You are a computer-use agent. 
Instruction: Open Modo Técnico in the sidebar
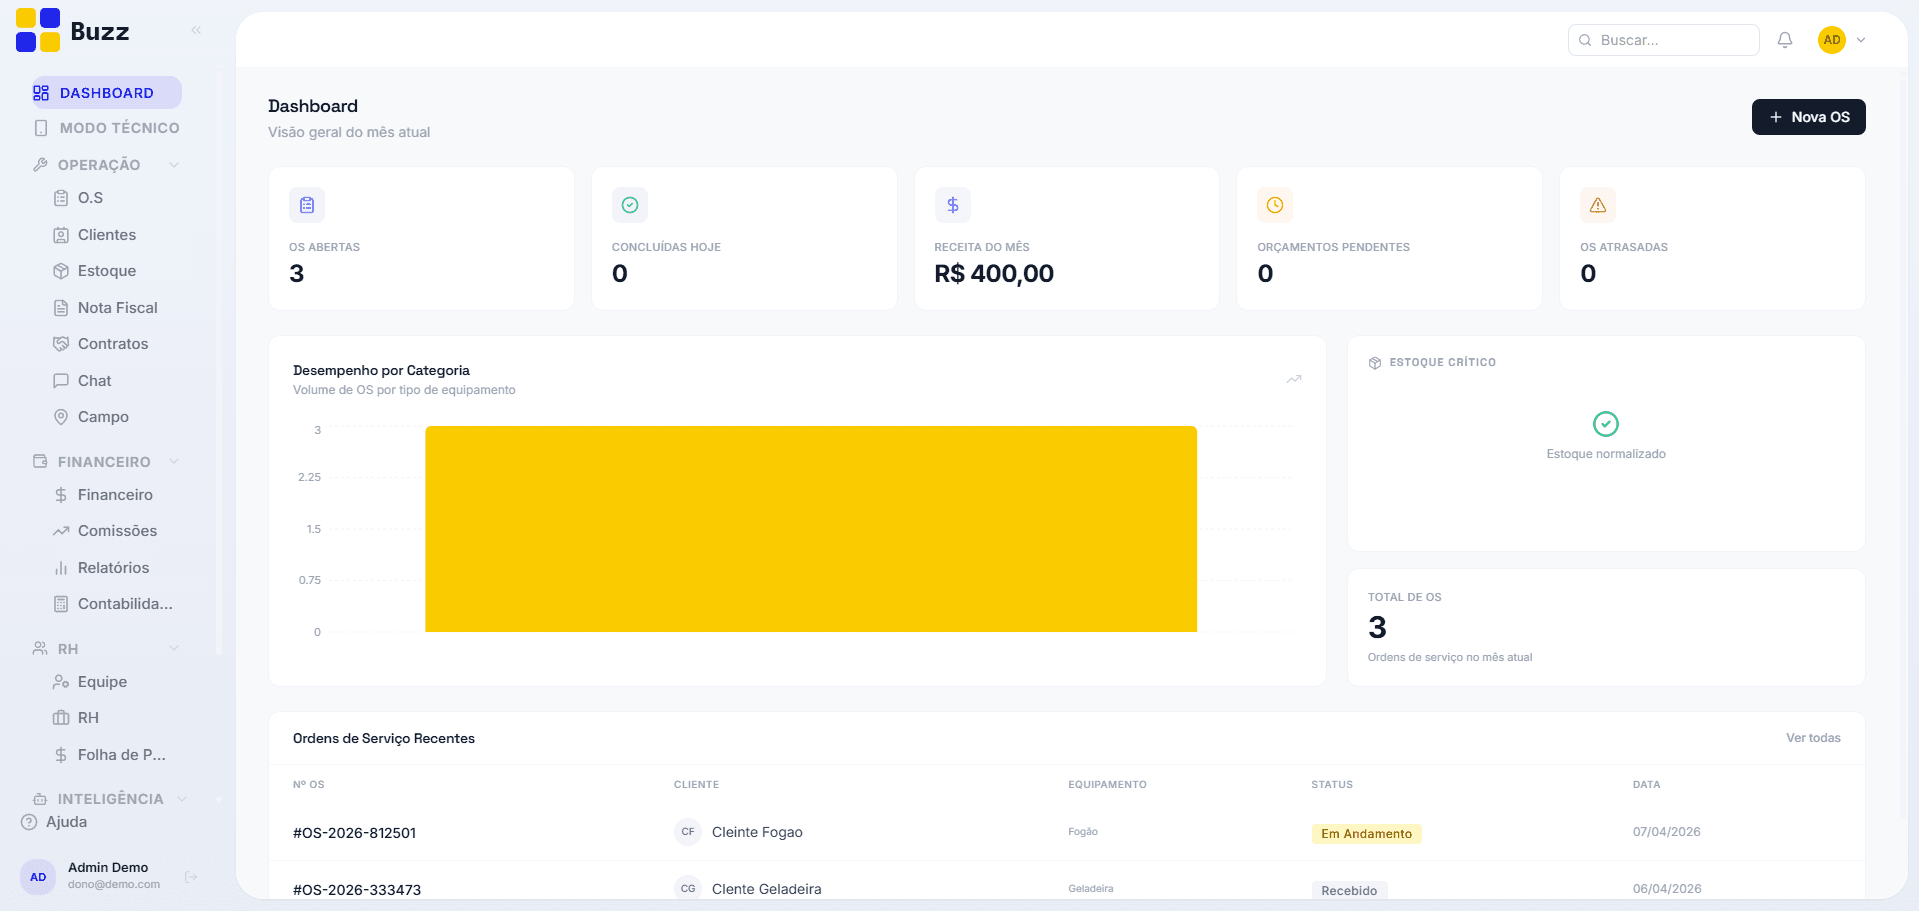[106, 128]
